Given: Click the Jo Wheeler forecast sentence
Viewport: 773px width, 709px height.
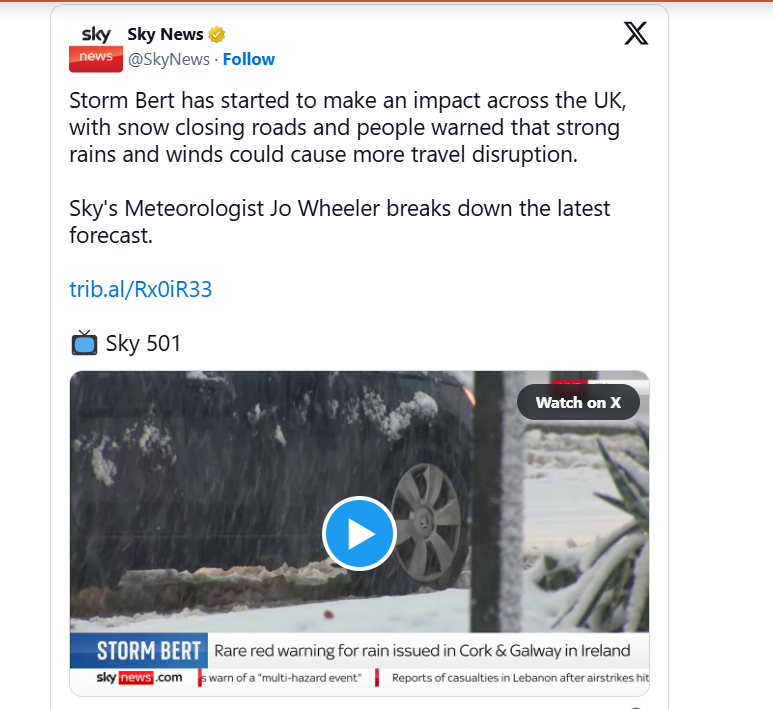Looking at the screenshot, I should coord(340,222).
